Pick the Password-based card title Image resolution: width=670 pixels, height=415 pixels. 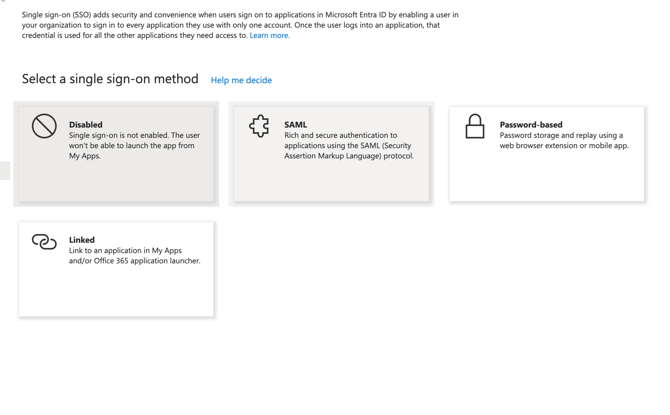(x=531, y=125)
